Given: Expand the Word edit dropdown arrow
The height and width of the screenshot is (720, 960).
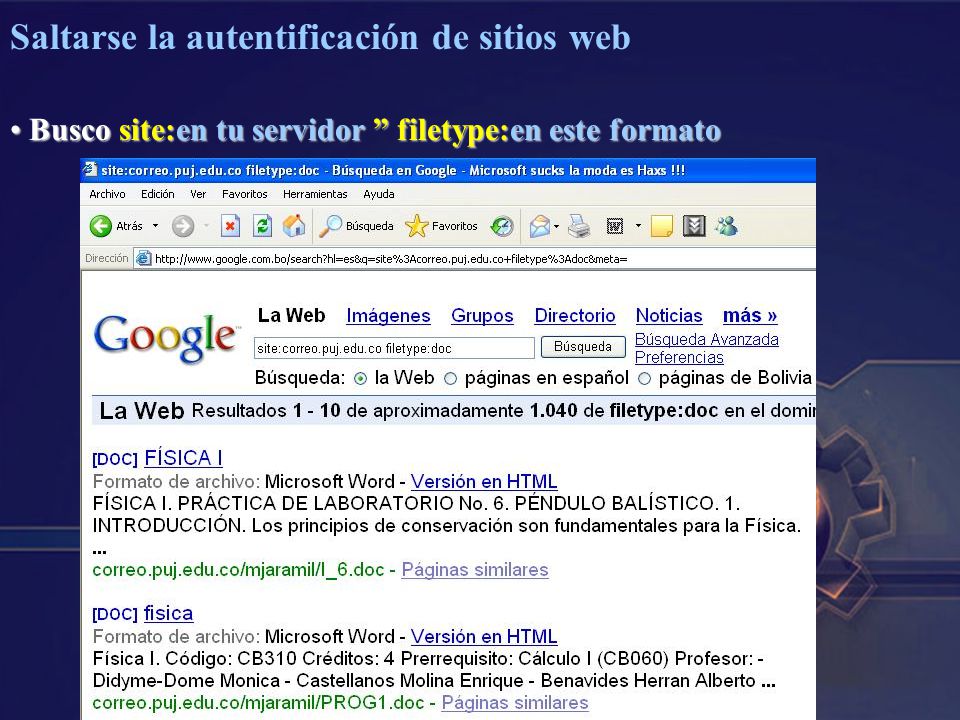Looking at the screenshot, I should 638,226.
